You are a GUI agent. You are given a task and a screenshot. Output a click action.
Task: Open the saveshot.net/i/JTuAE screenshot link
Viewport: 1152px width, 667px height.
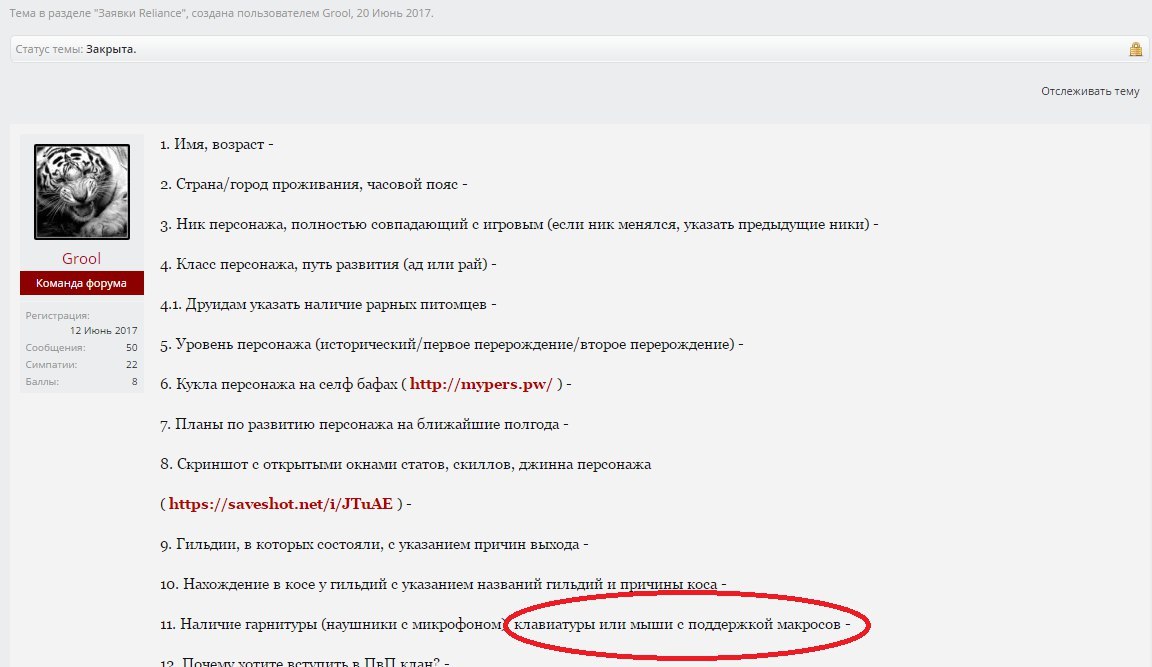[x=280, y=504]
